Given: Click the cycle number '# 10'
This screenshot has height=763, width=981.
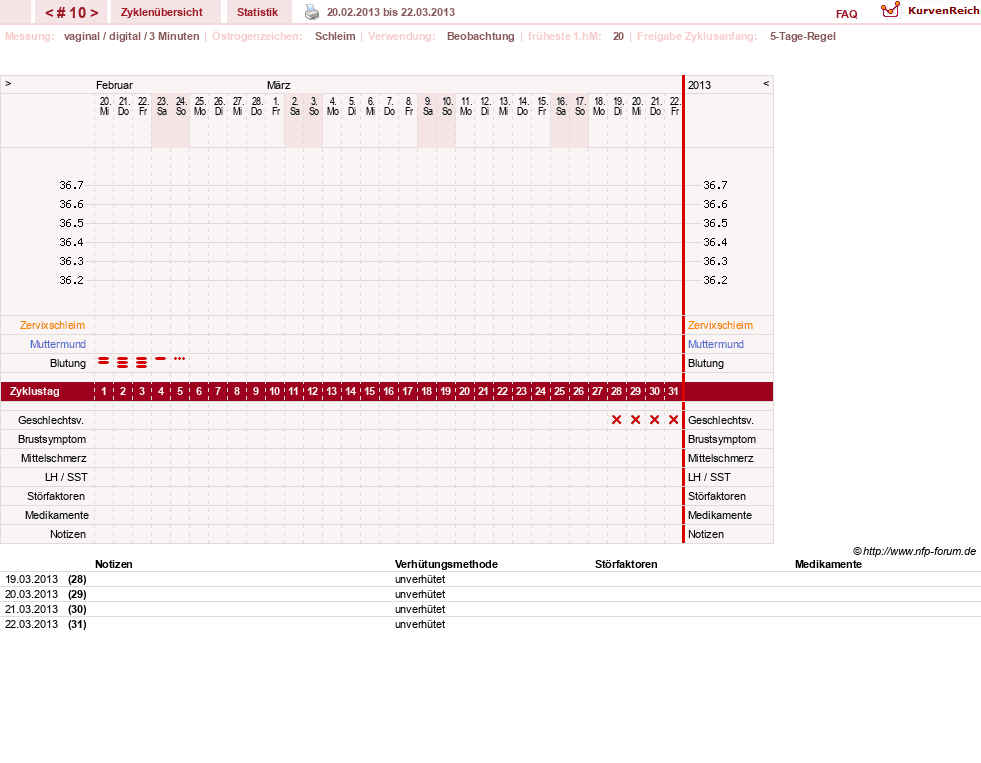Looking at the screenshot, I should point(71,13).
